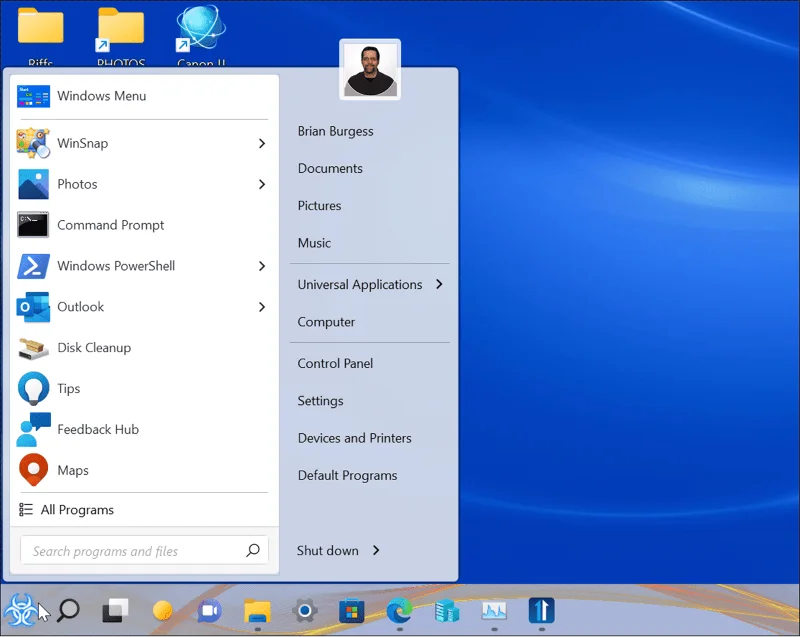Select the Riffs desktop folder
Image resolution: width=800 pixels, height=637 pixels.
(40, 36)
